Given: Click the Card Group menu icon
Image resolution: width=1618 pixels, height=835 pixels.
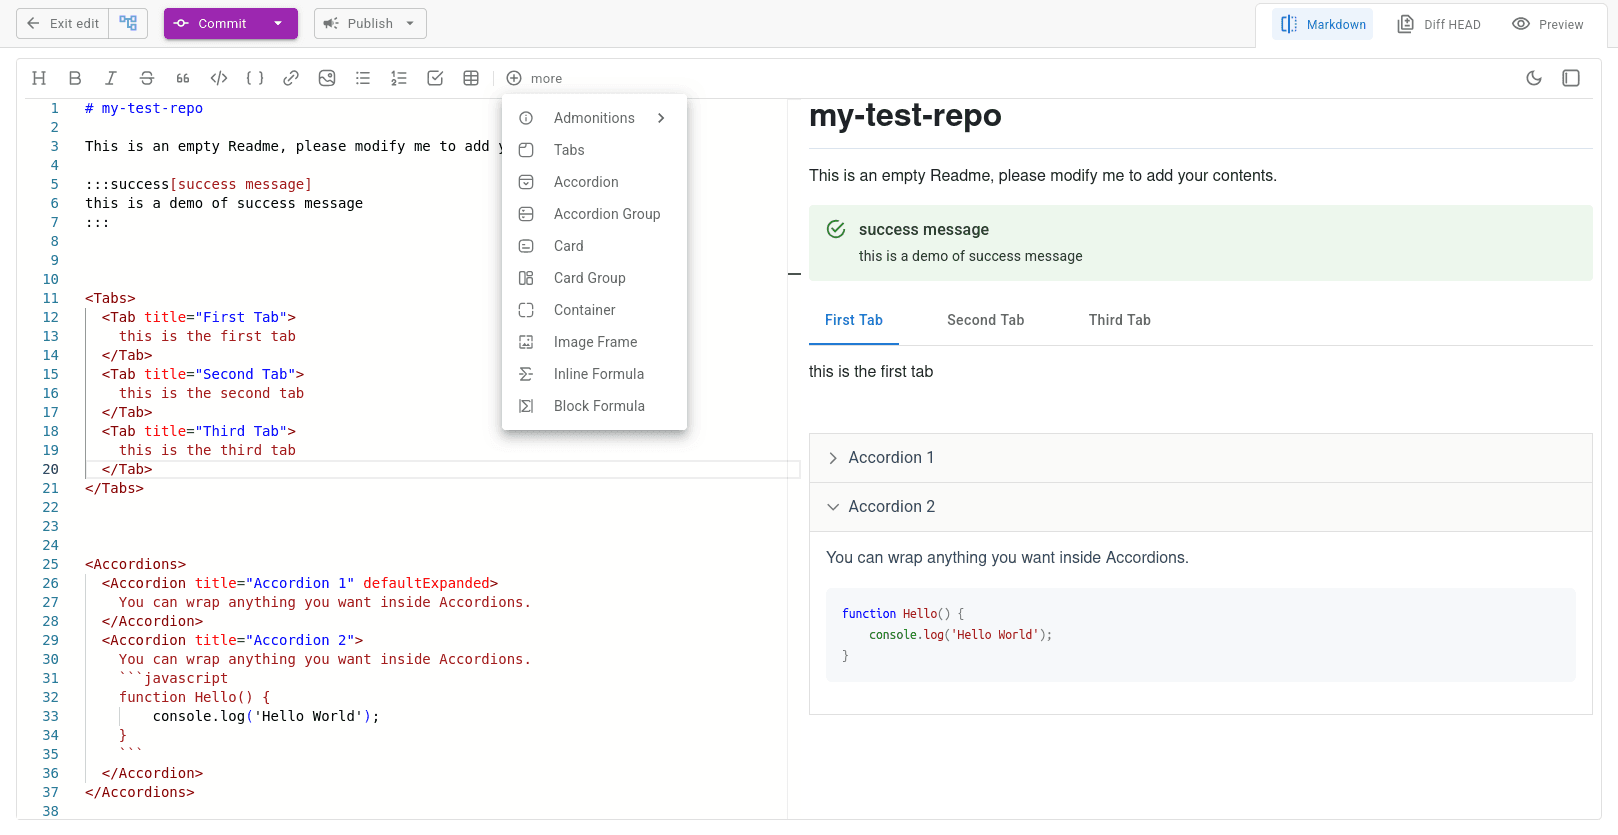Looking at the screenshot, I should (x=526, y=278).
